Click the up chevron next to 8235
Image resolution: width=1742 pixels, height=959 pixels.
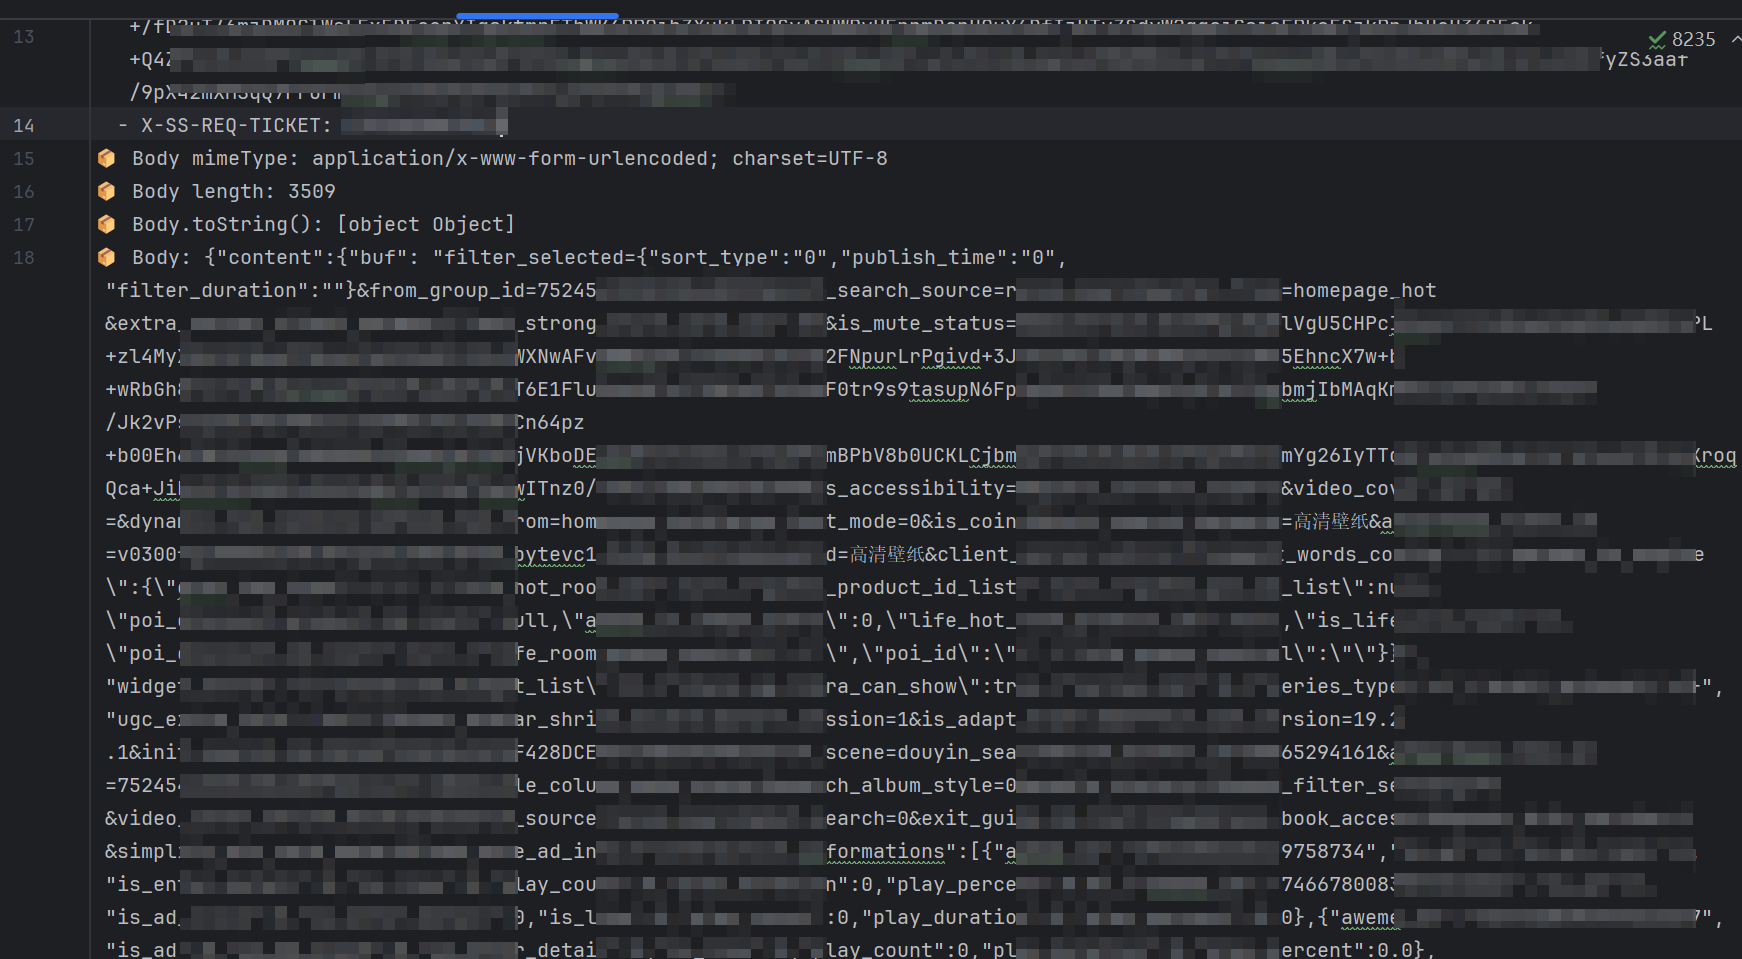(x=1736, y=39)
